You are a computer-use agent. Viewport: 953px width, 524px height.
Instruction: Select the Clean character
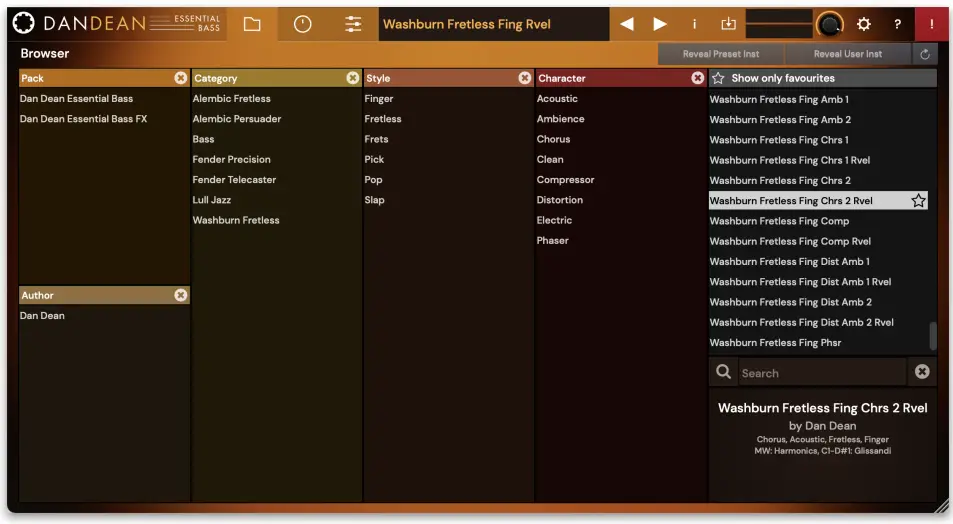pos(549,159)
